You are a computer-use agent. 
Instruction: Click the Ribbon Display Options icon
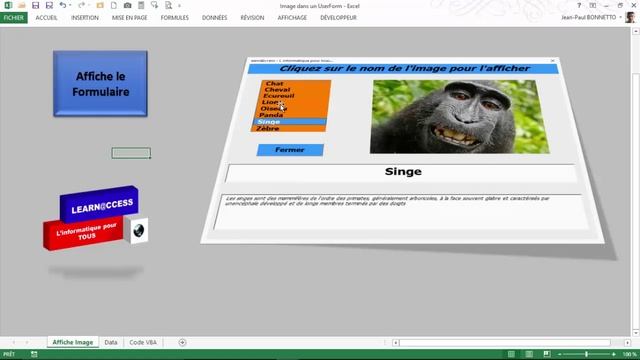[593, 5]
